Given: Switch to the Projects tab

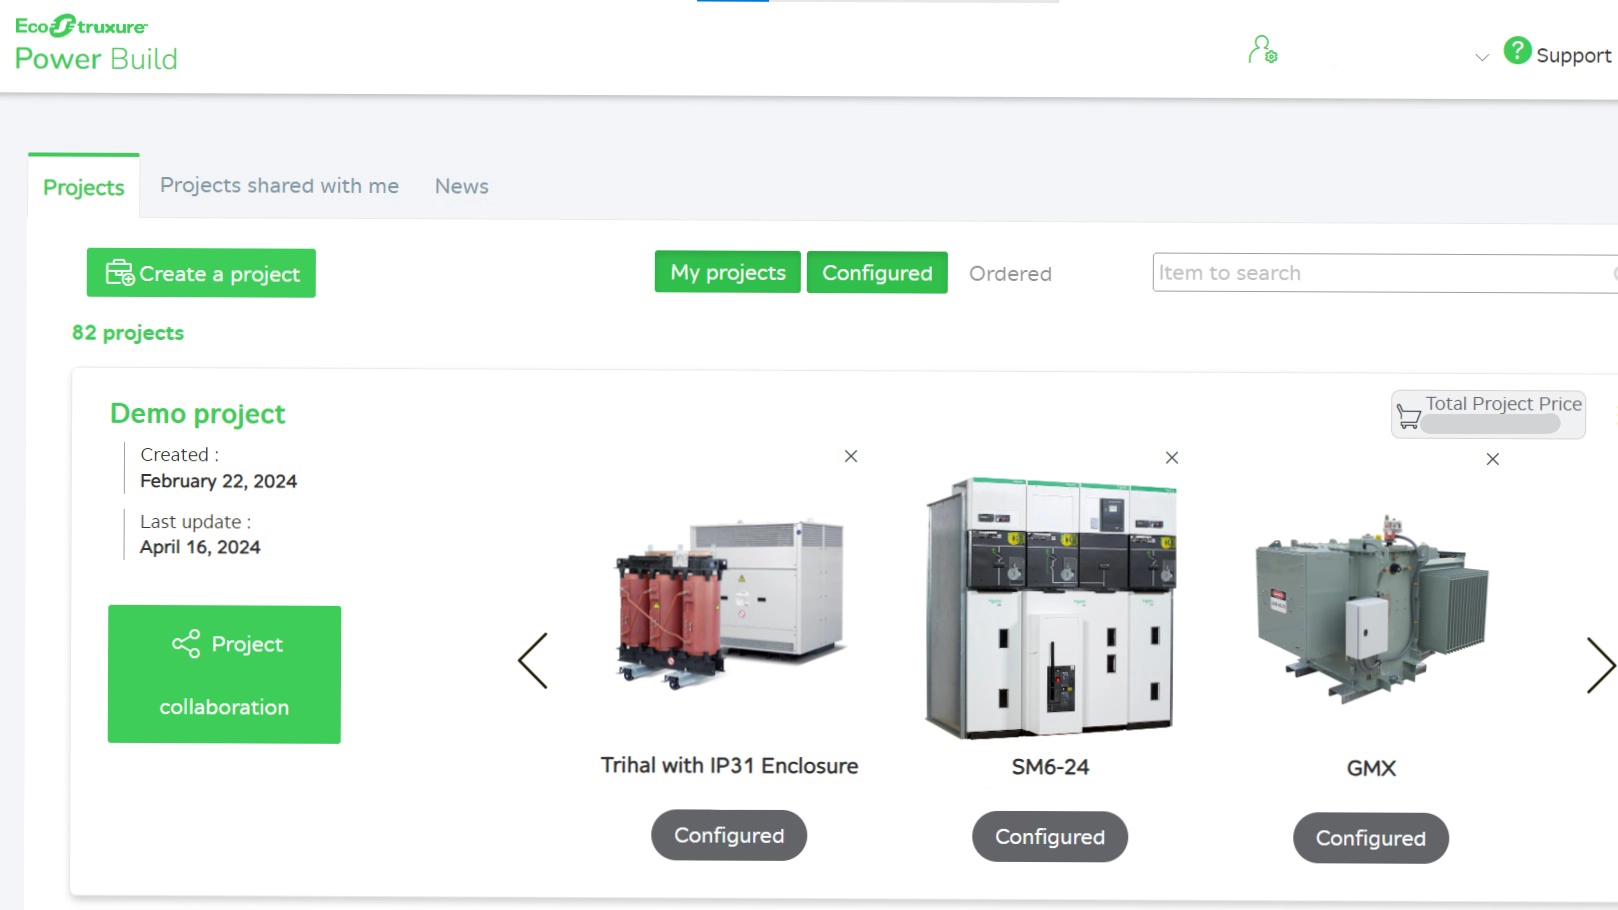Looking at the screenshot, I should point(84,187).
